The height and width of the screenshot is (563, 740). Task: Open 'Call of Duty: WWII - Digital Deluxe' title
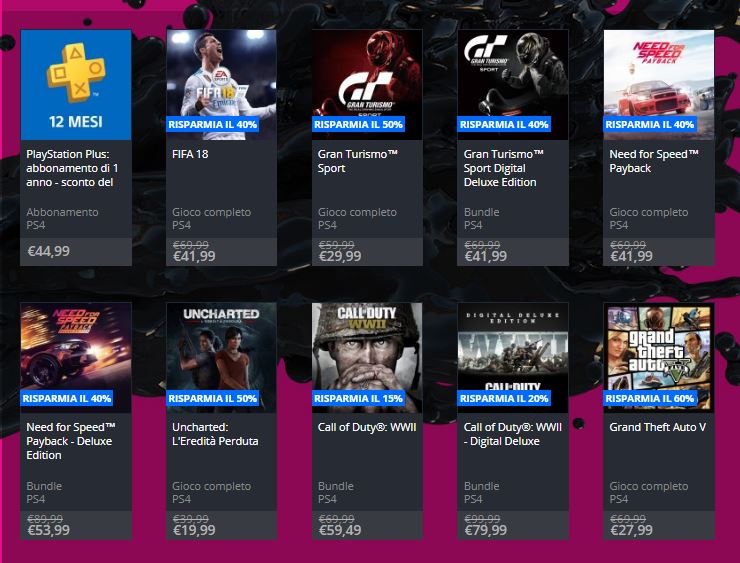513,434
